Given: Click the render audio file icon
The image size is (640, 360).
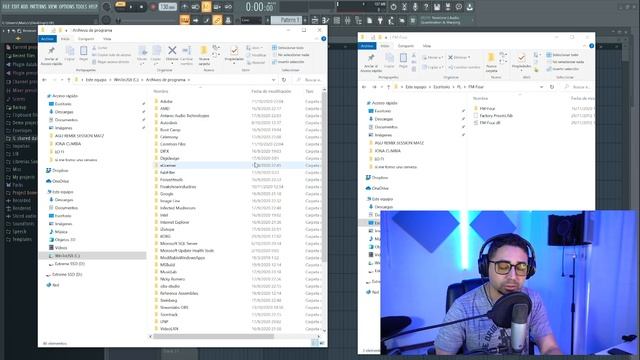Looking at the screenshot, I should click(x=448, y=7).
